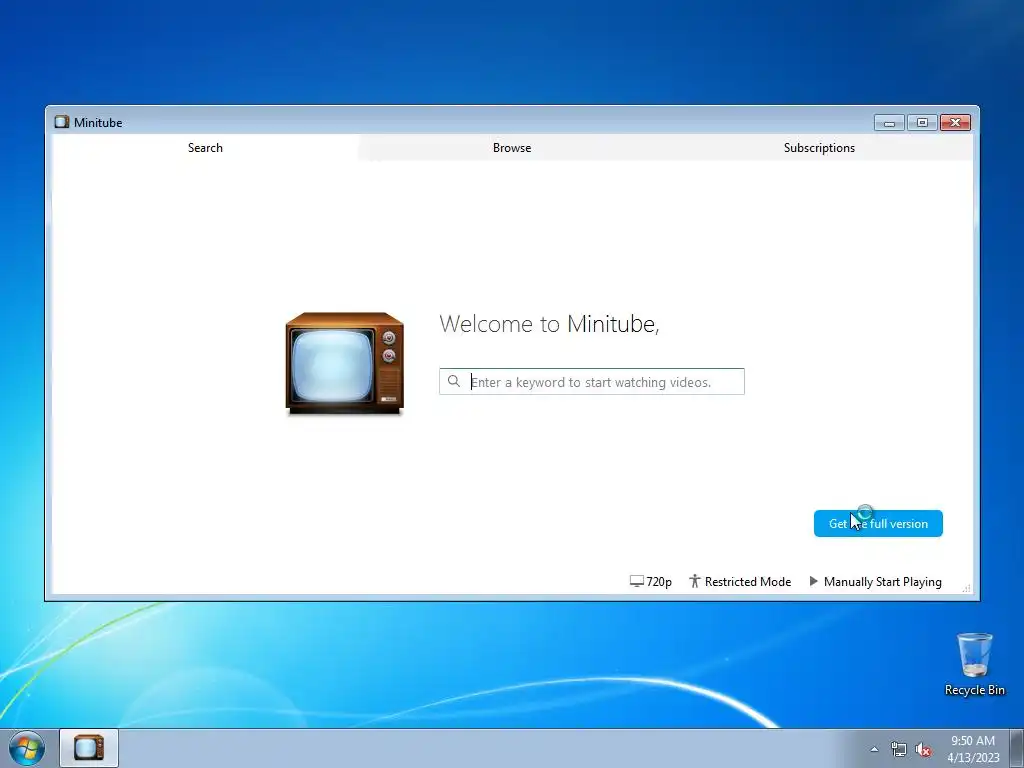Viewport: 1024px width, 768px height.
Task: Click the magnifier icon in search box
Action: point(454,381)
